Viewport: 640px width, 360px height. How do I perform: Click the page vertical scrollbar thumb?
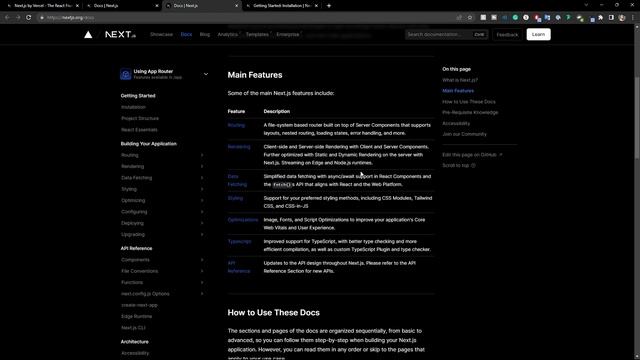tap(637, 117)
